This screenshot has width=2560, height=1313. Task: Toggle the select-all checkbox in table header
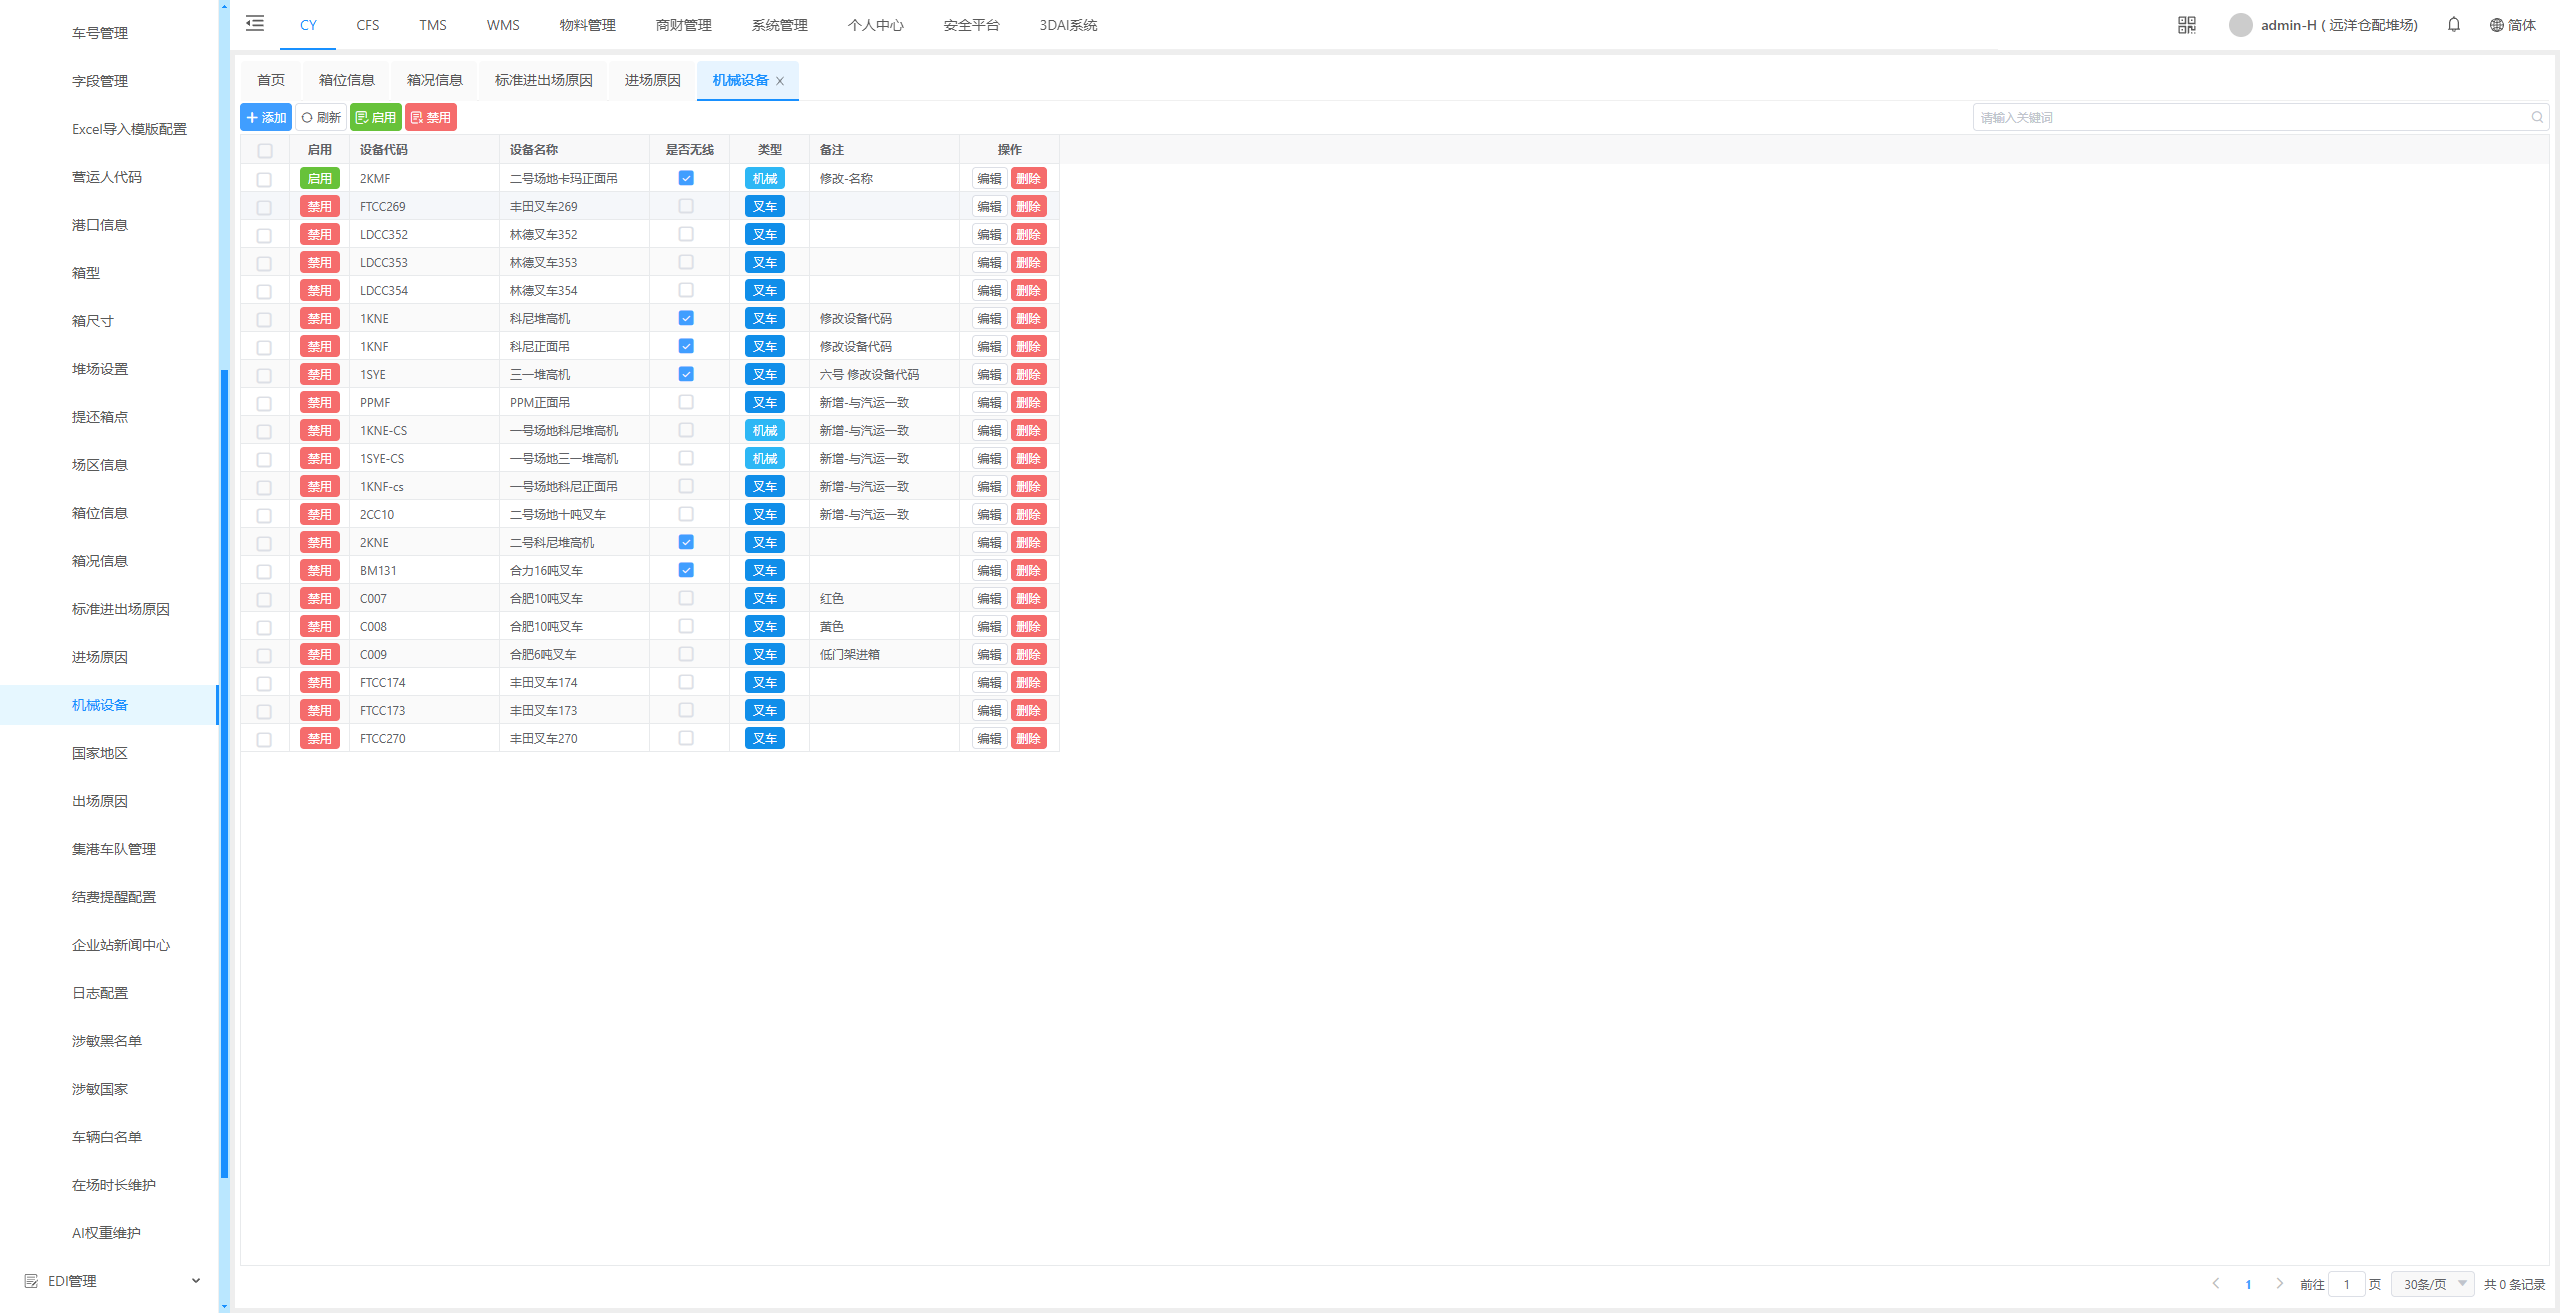(265, 151)
